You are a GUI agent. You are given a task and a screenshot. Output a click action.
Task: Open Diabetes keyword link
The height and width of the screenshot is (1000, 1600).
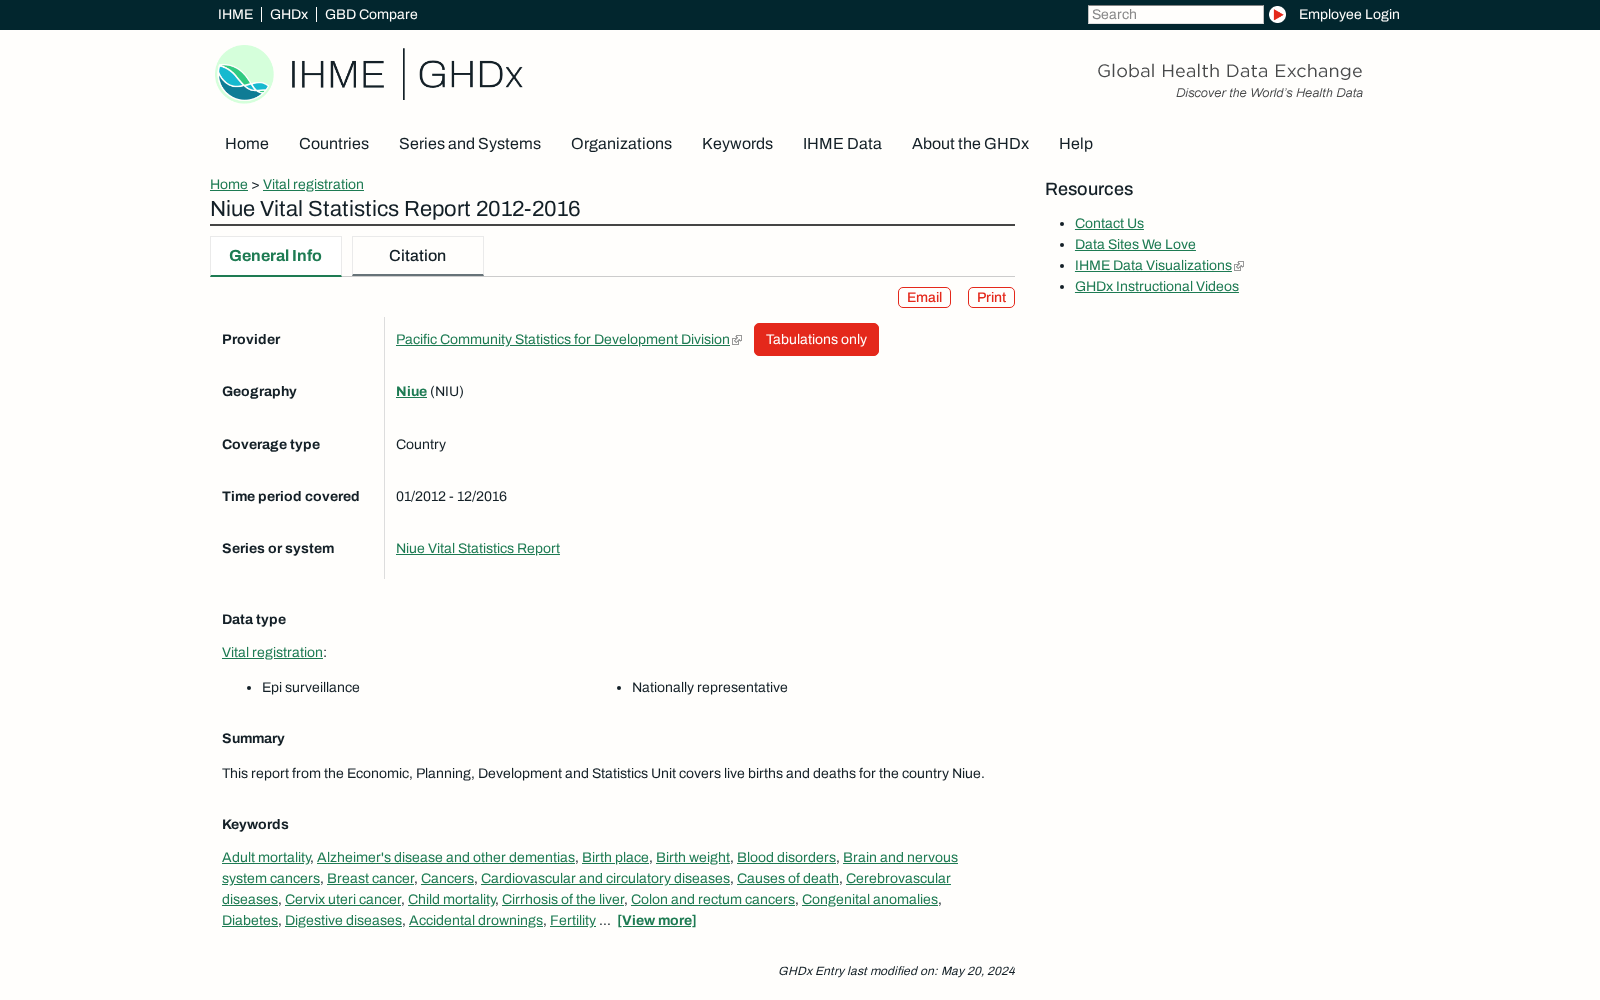(250, 920)
